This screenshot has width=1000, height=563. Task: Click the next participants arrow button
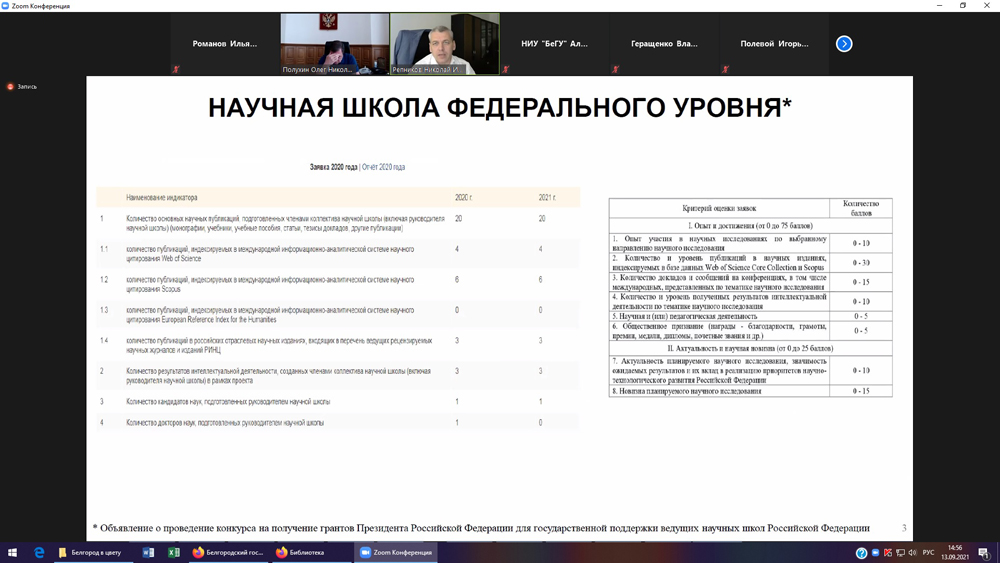click(844, 44)
